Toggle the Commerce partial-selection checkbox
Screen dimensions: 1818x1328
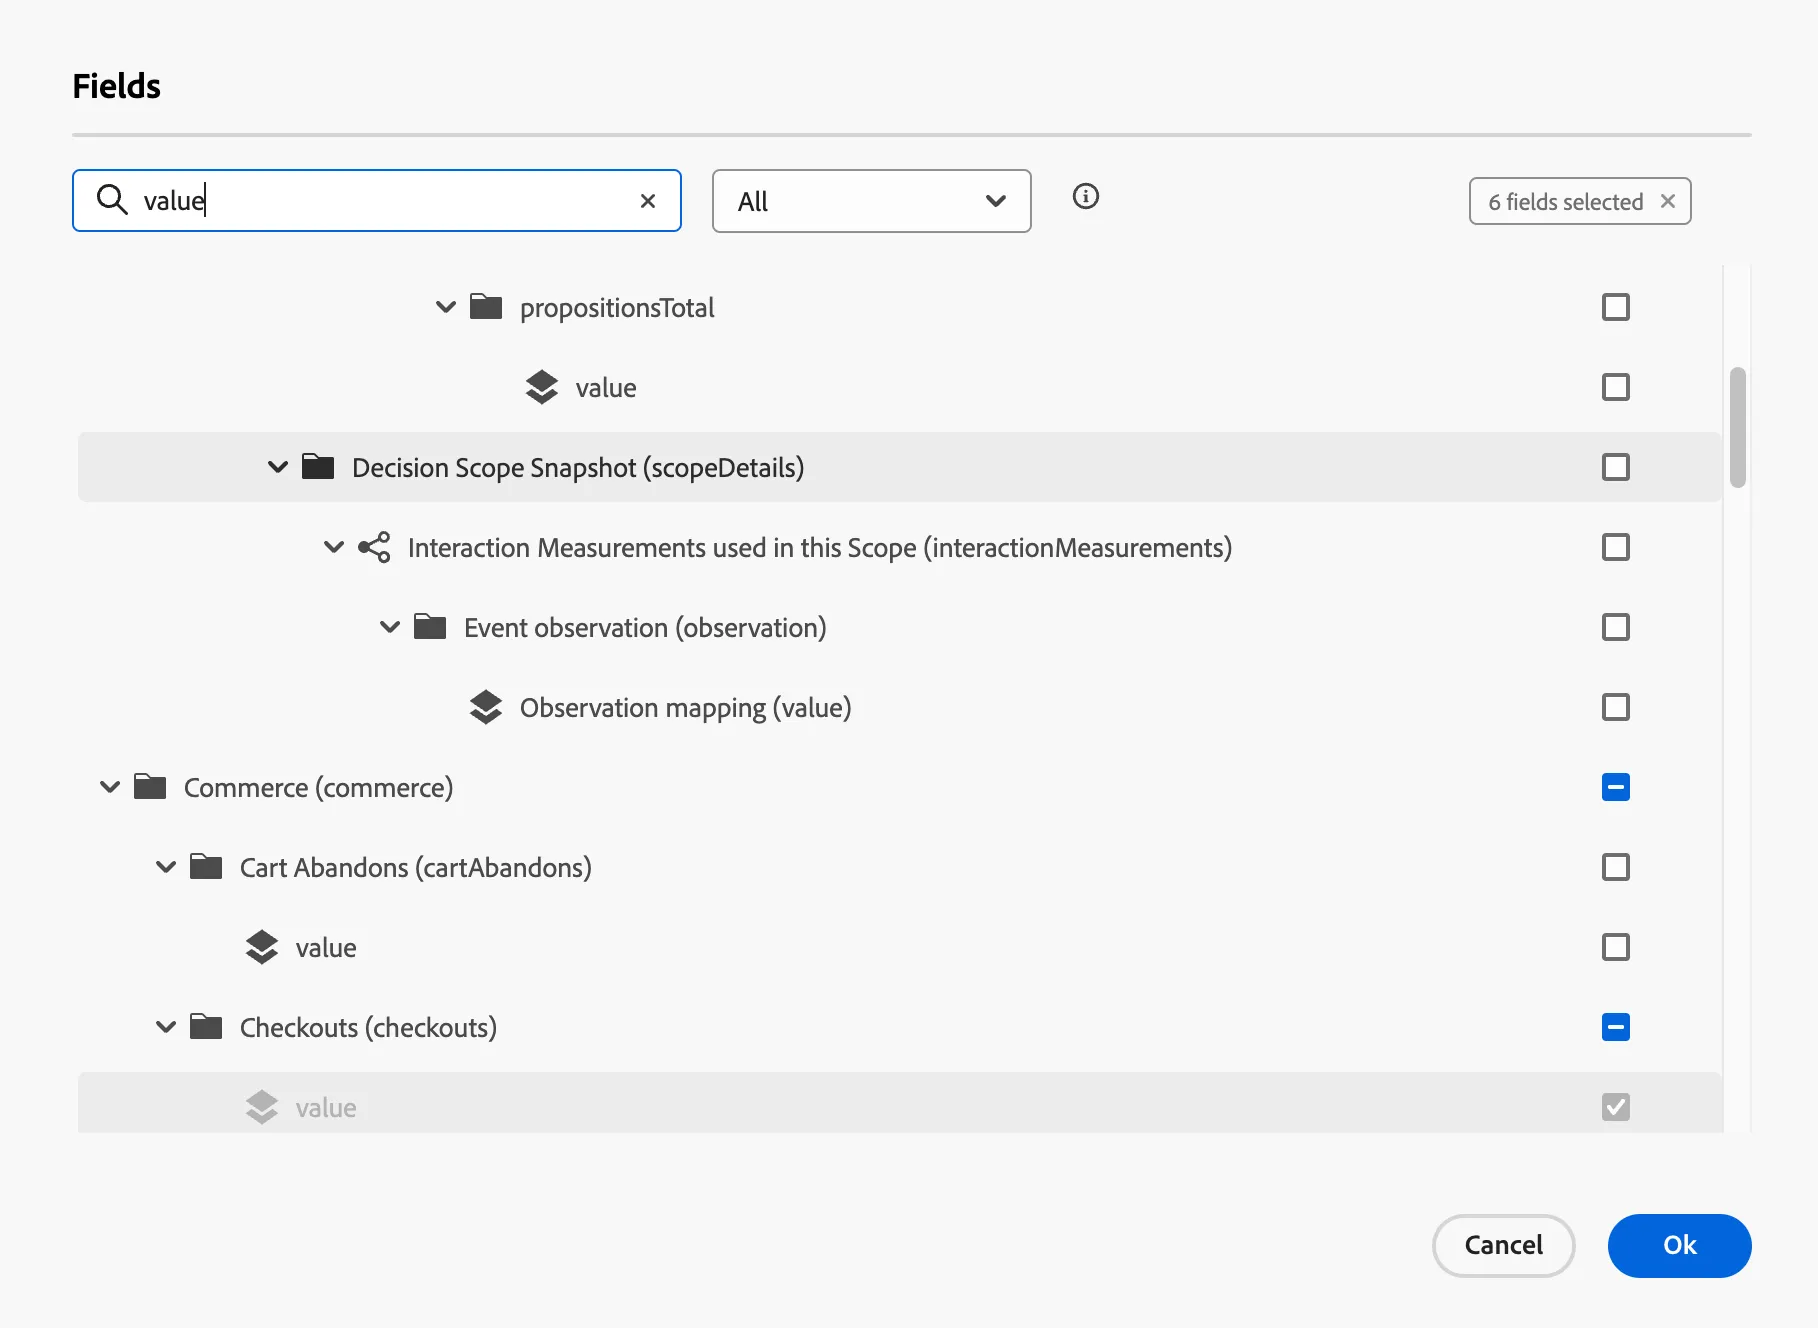[1616, 787]
